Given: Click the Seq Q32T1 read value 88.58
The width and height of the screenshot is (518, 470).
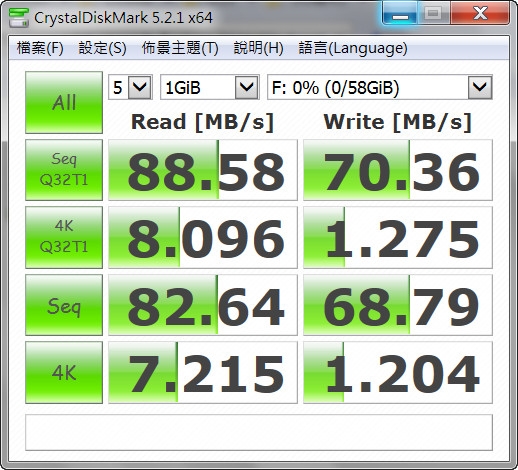Looking at the screenshot, I should click(203, 170).
